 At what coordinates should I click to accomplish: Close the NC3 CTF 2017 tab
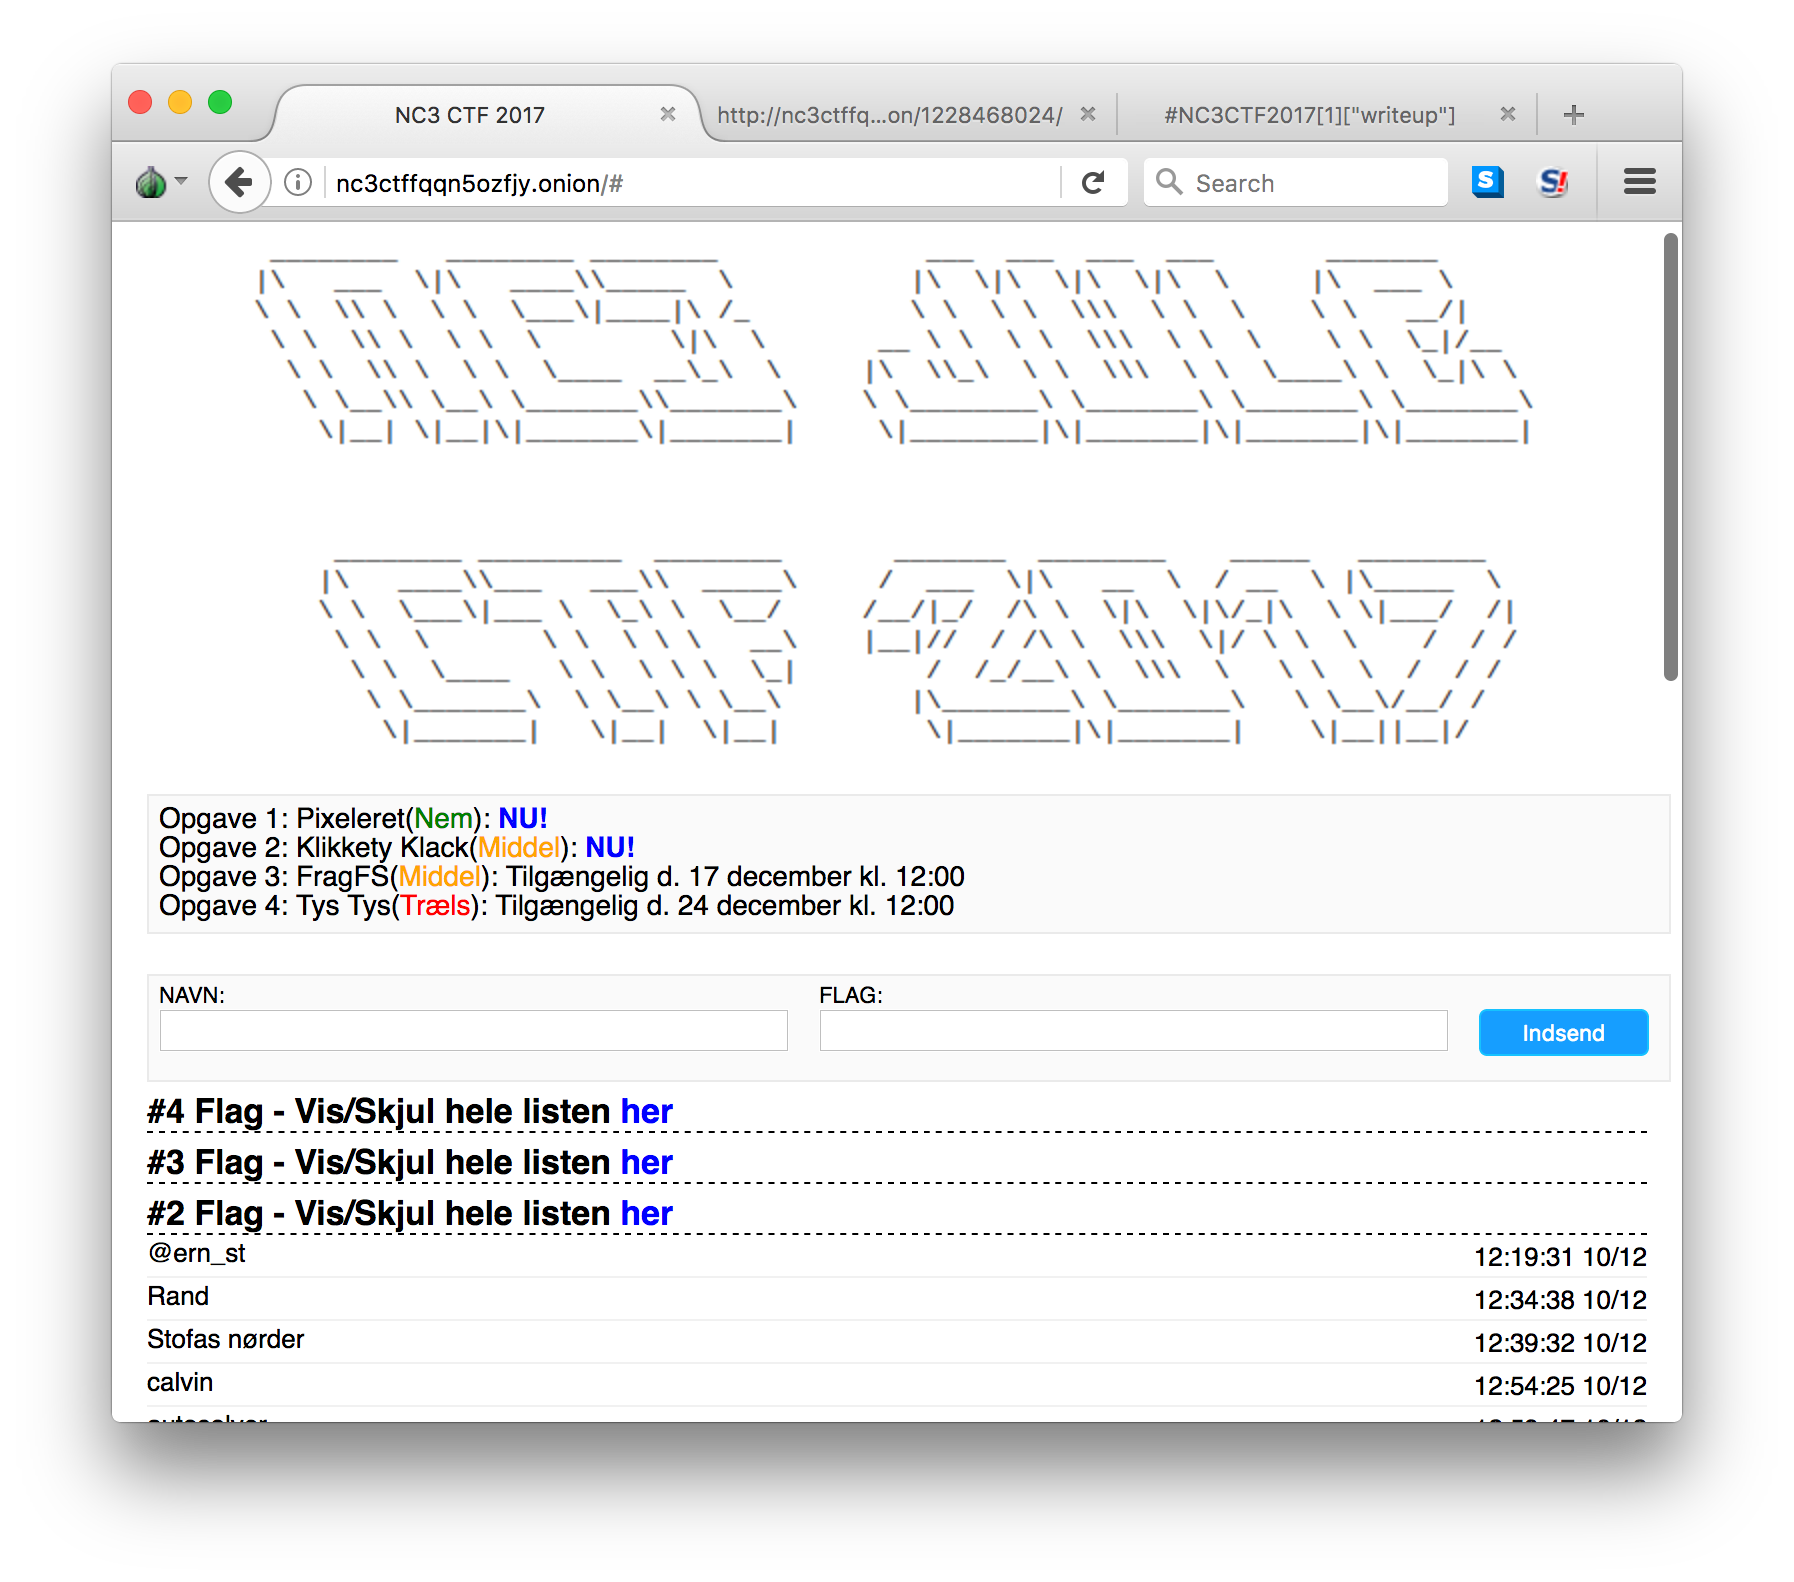pos(668,114)
